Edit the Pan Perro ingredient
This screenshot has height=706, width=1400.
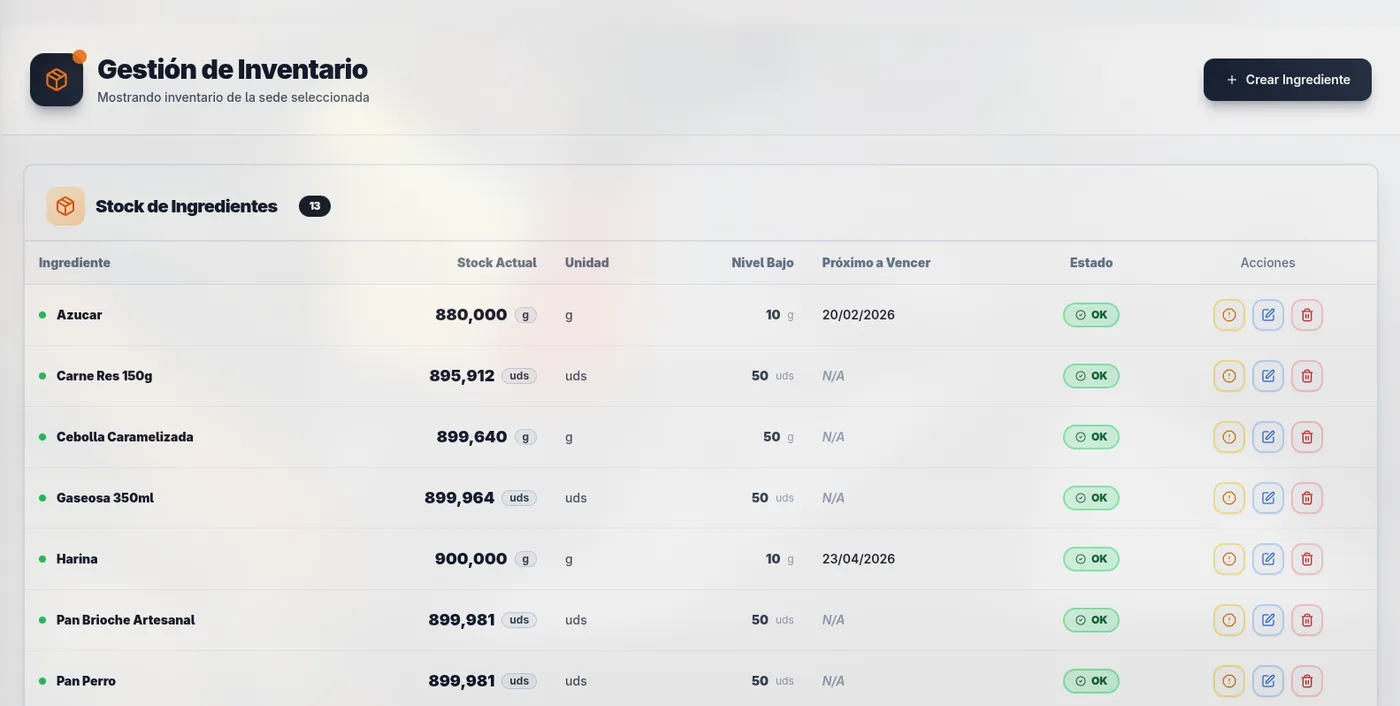[1268, 681]
